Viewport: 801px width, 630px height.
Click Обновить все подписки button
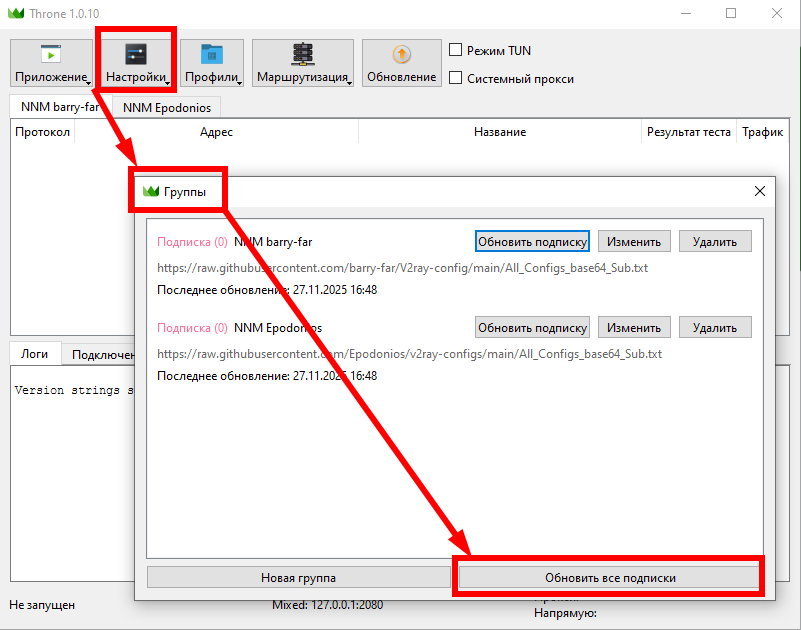coord(610,577)
